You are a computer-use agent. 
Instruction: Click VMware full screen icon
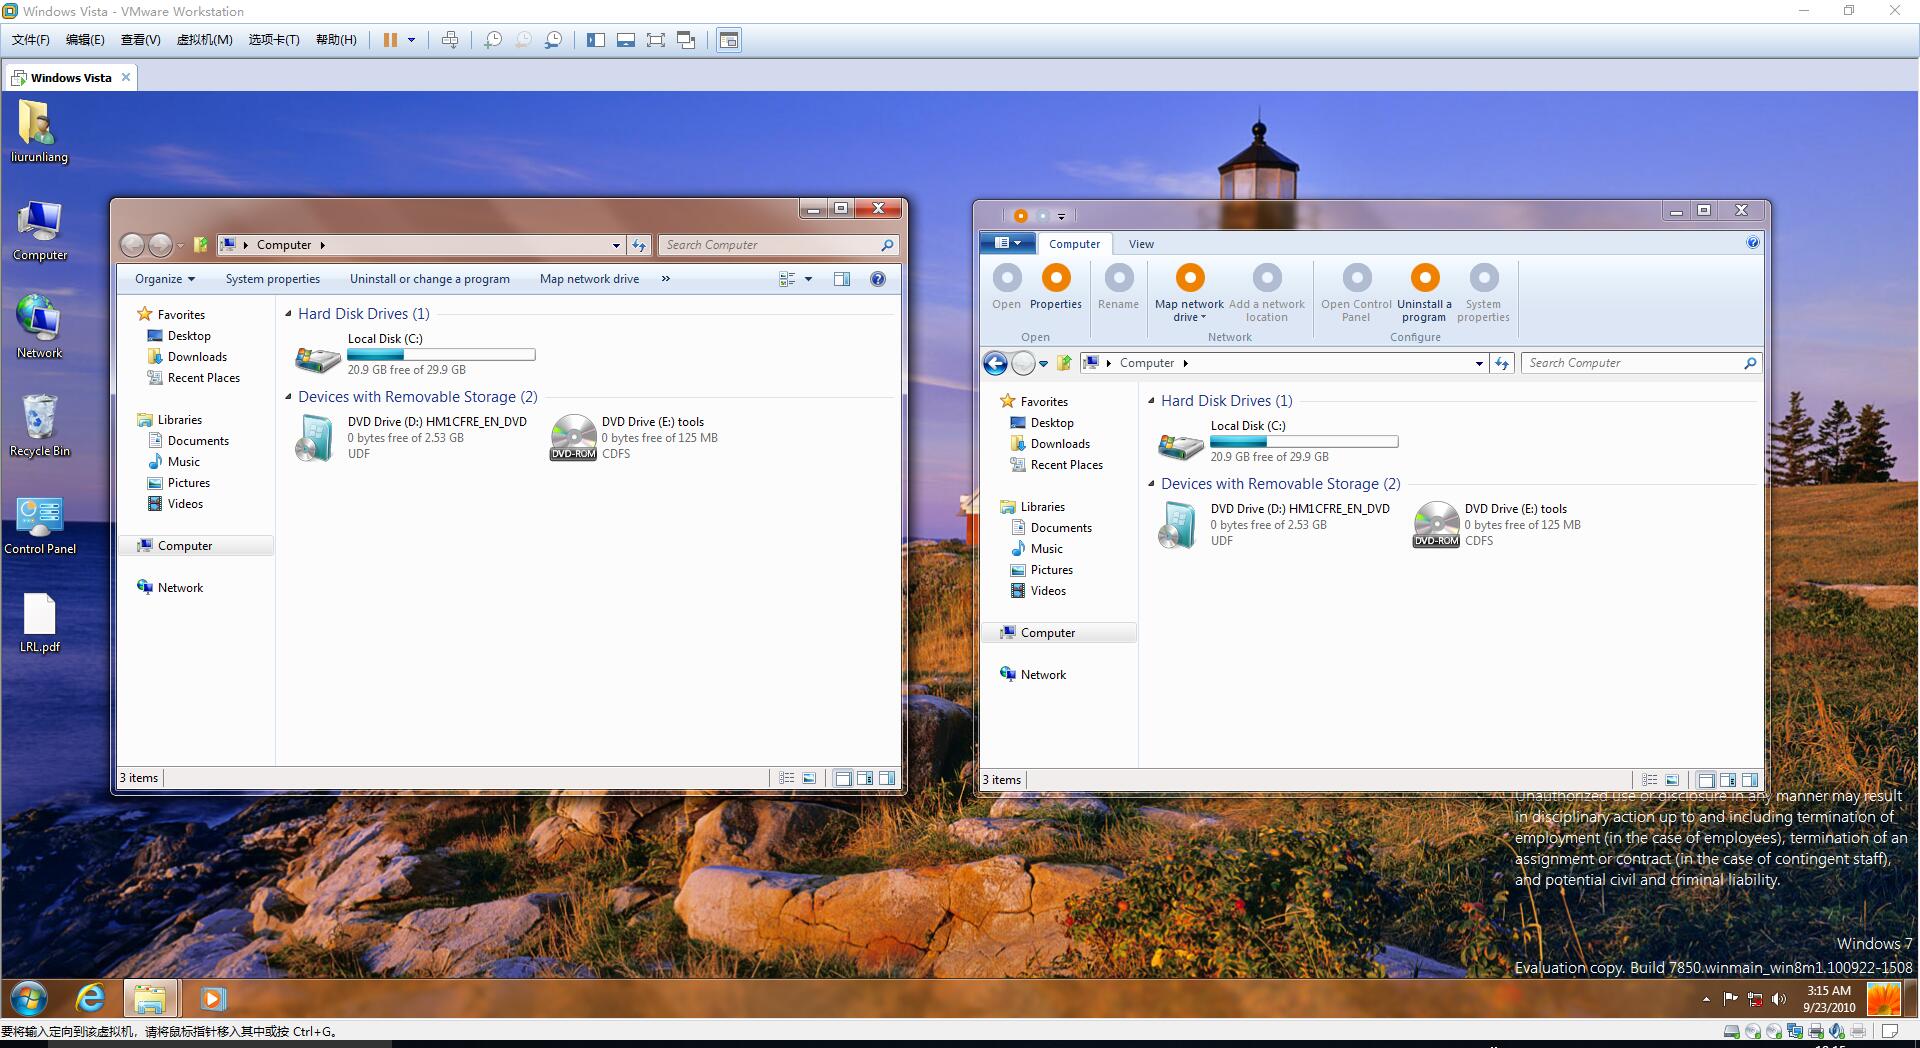click(x=656, y=40)
